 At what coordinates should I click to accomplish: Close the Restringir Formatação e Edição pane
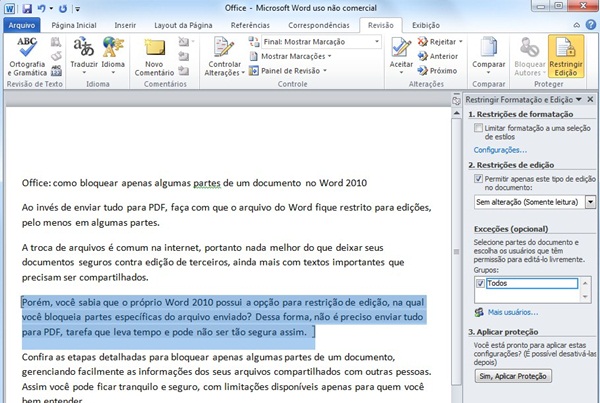point(590,100)
